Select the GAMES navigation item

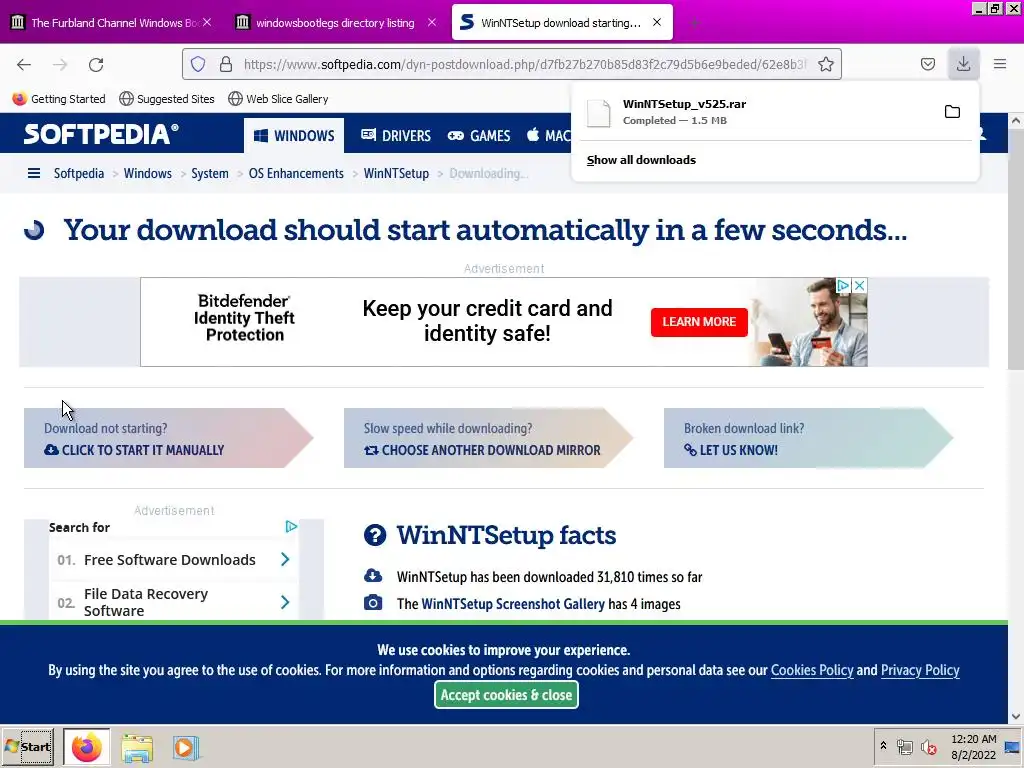(479, 135)
